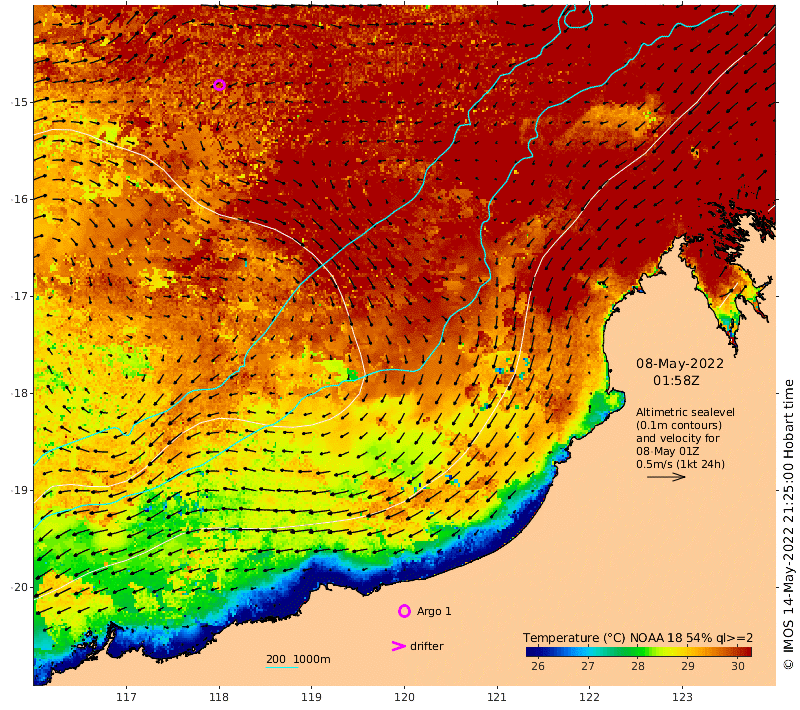Click the 'drifter' legend label

[x=427, y=646]
